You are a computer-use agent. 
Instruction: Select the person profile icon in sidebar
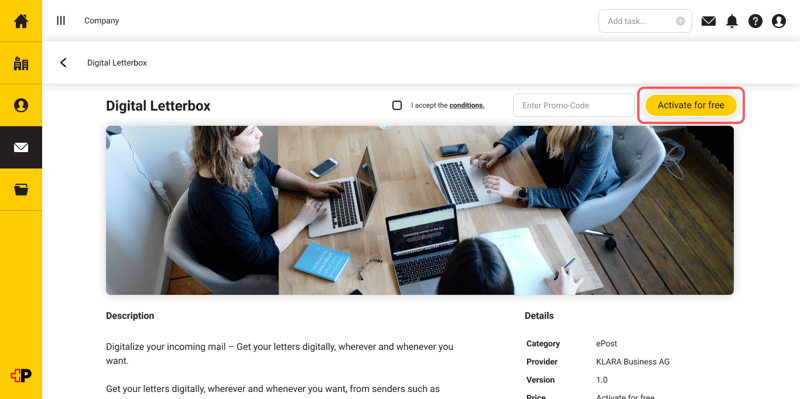click(x=21, y=105)
